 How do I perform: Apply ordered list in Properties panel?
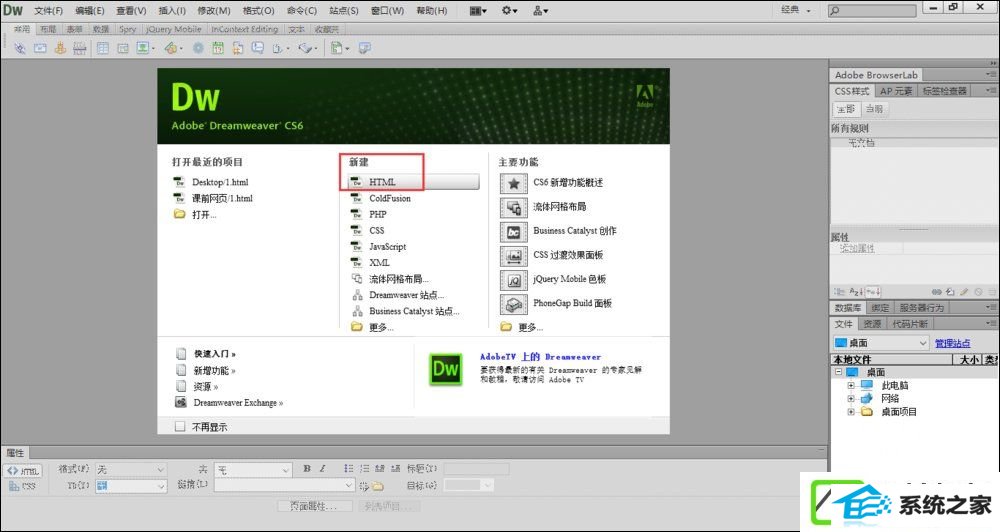(364, 468)
